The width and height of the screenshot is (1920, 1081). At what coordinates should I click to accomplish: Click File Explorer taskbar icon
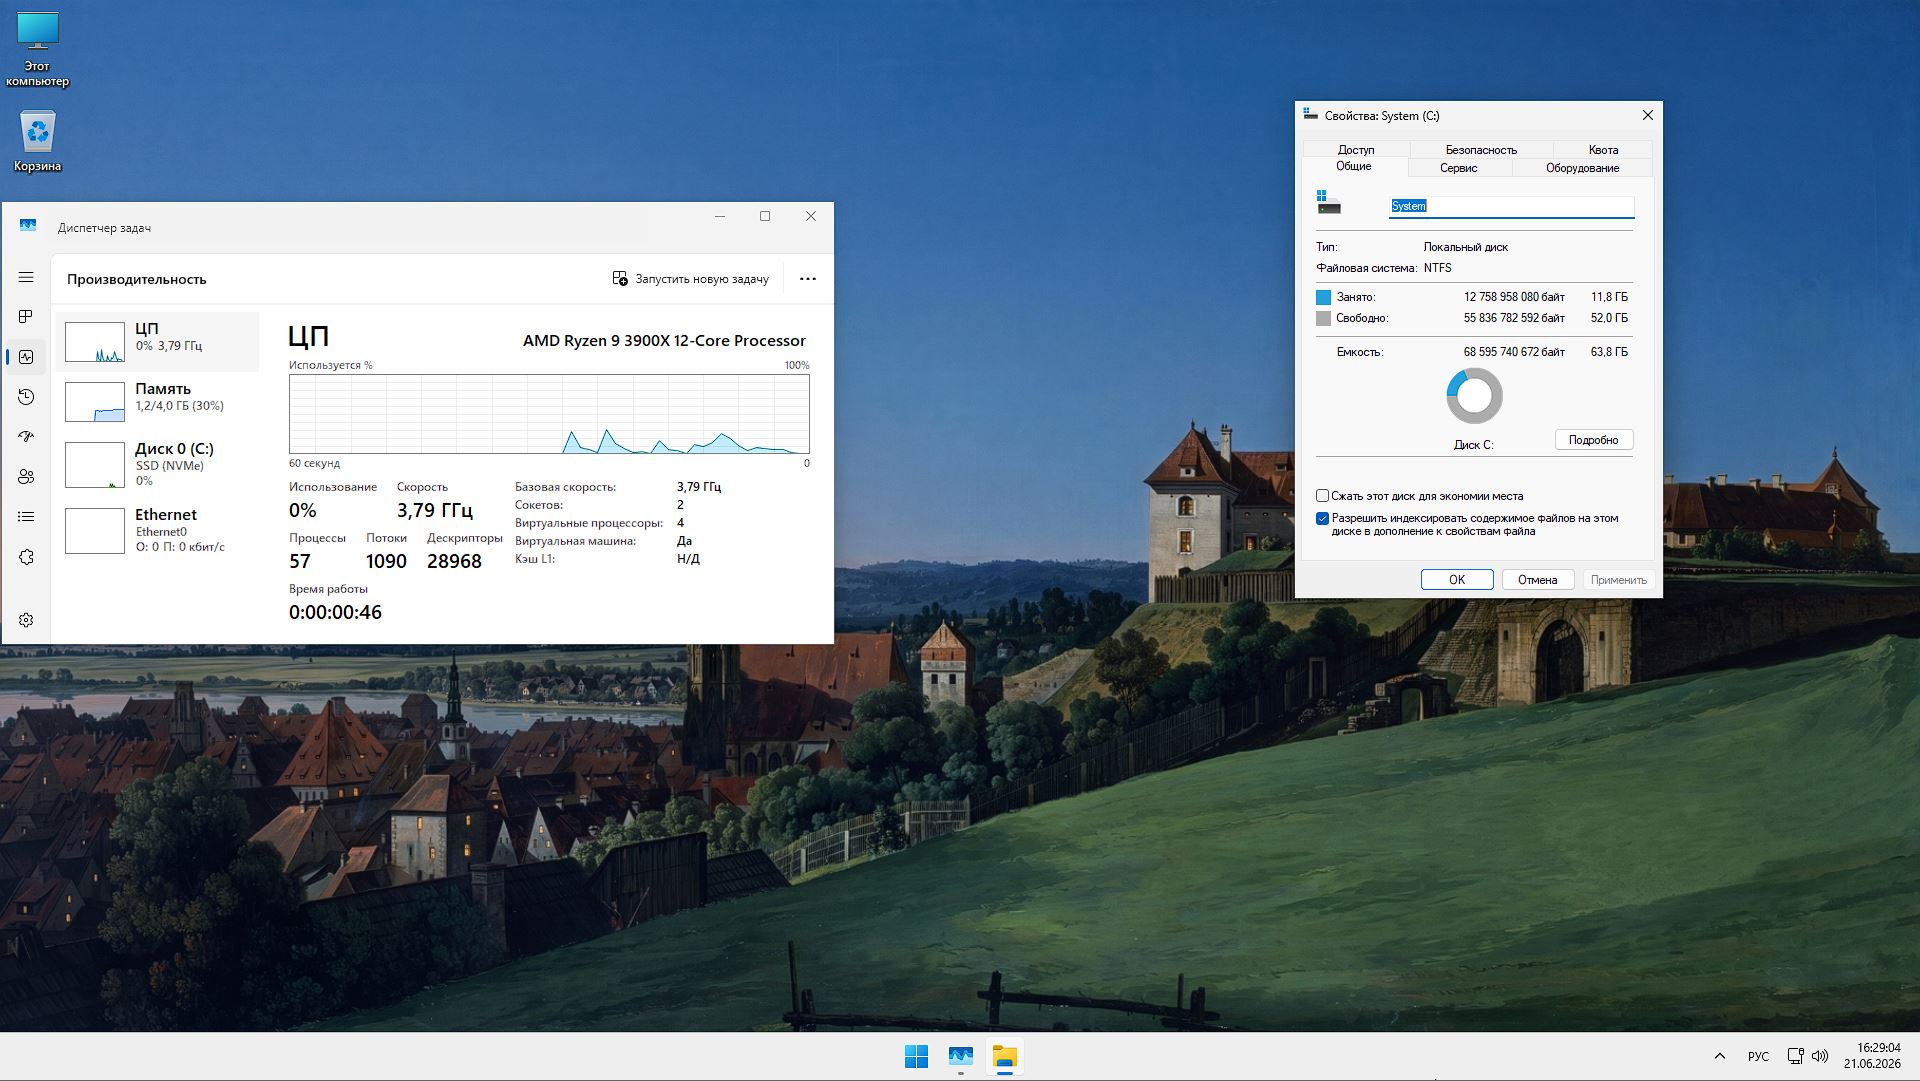tap(1004, 1056)
